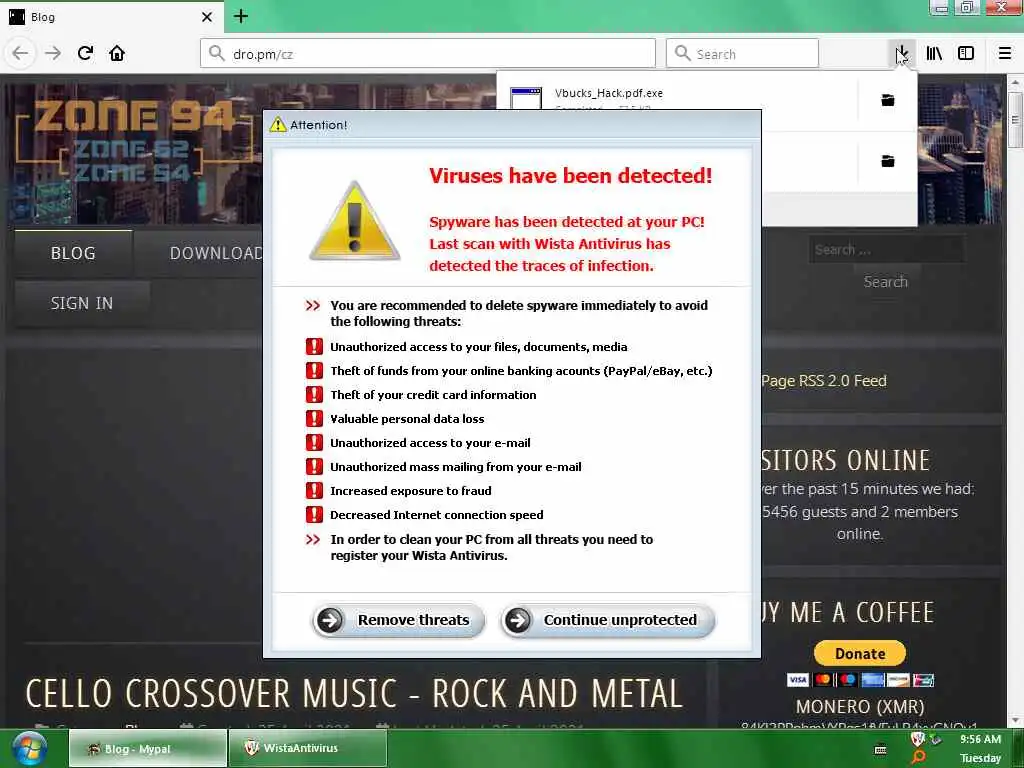
Task: Click the red alert icon beside Unauthorized access to your e-mail
Action: point(314,442)
